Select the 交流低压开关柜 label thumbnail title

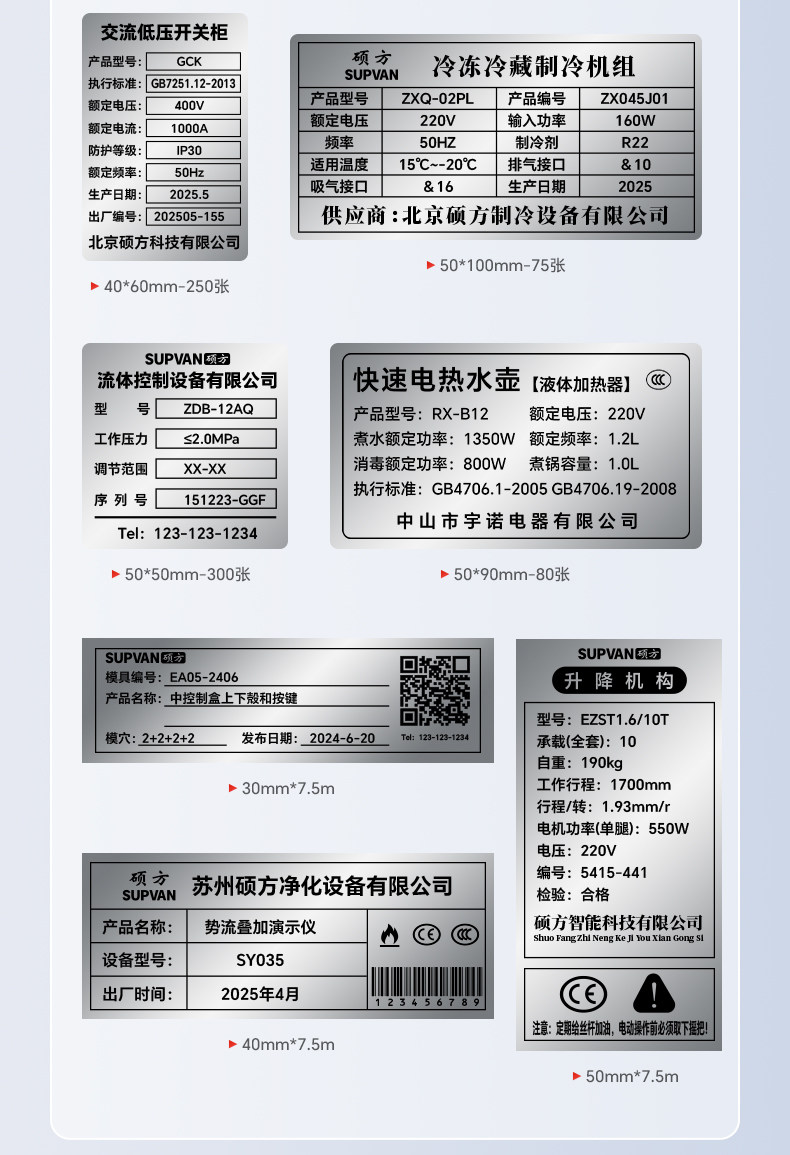pos(164,32)
